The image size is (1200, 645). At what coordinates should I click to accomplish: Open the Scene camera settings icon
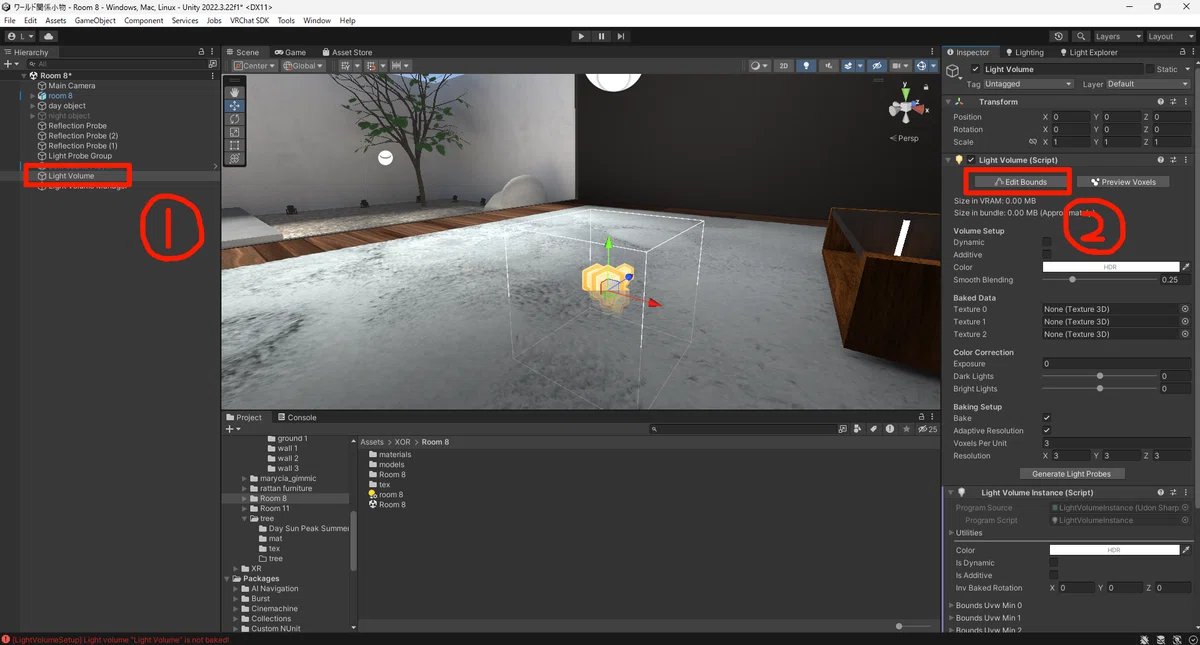[x=898, y=66]
